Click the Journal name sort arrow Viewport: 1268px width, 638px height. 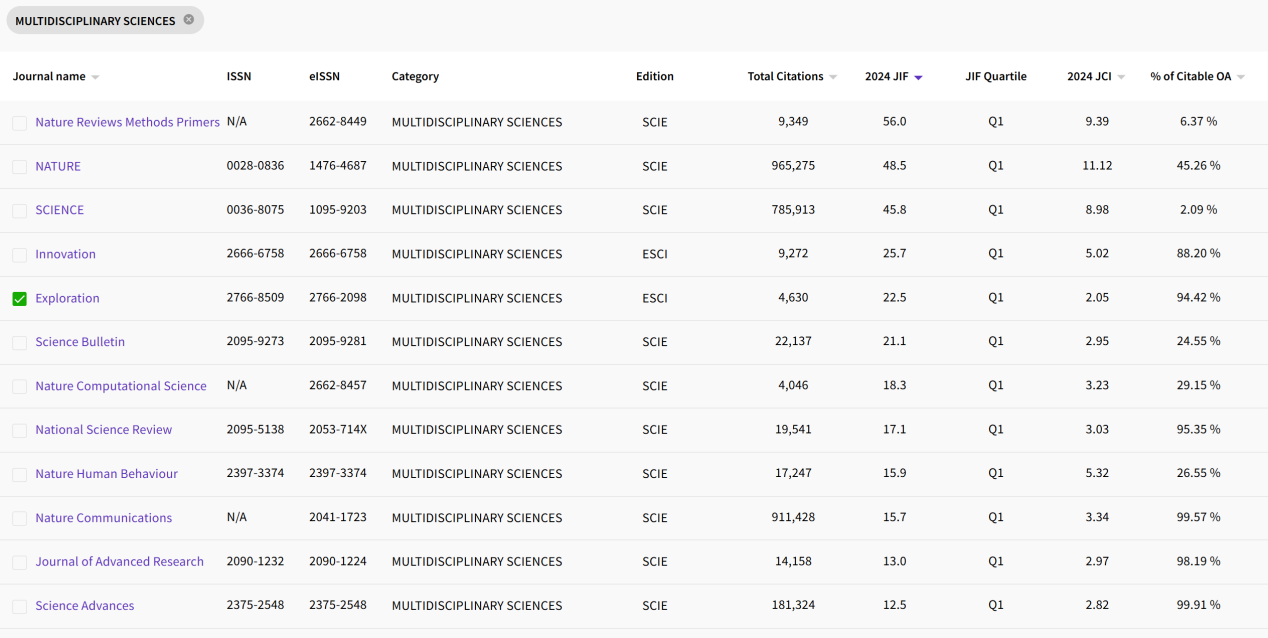click(95, 77)
